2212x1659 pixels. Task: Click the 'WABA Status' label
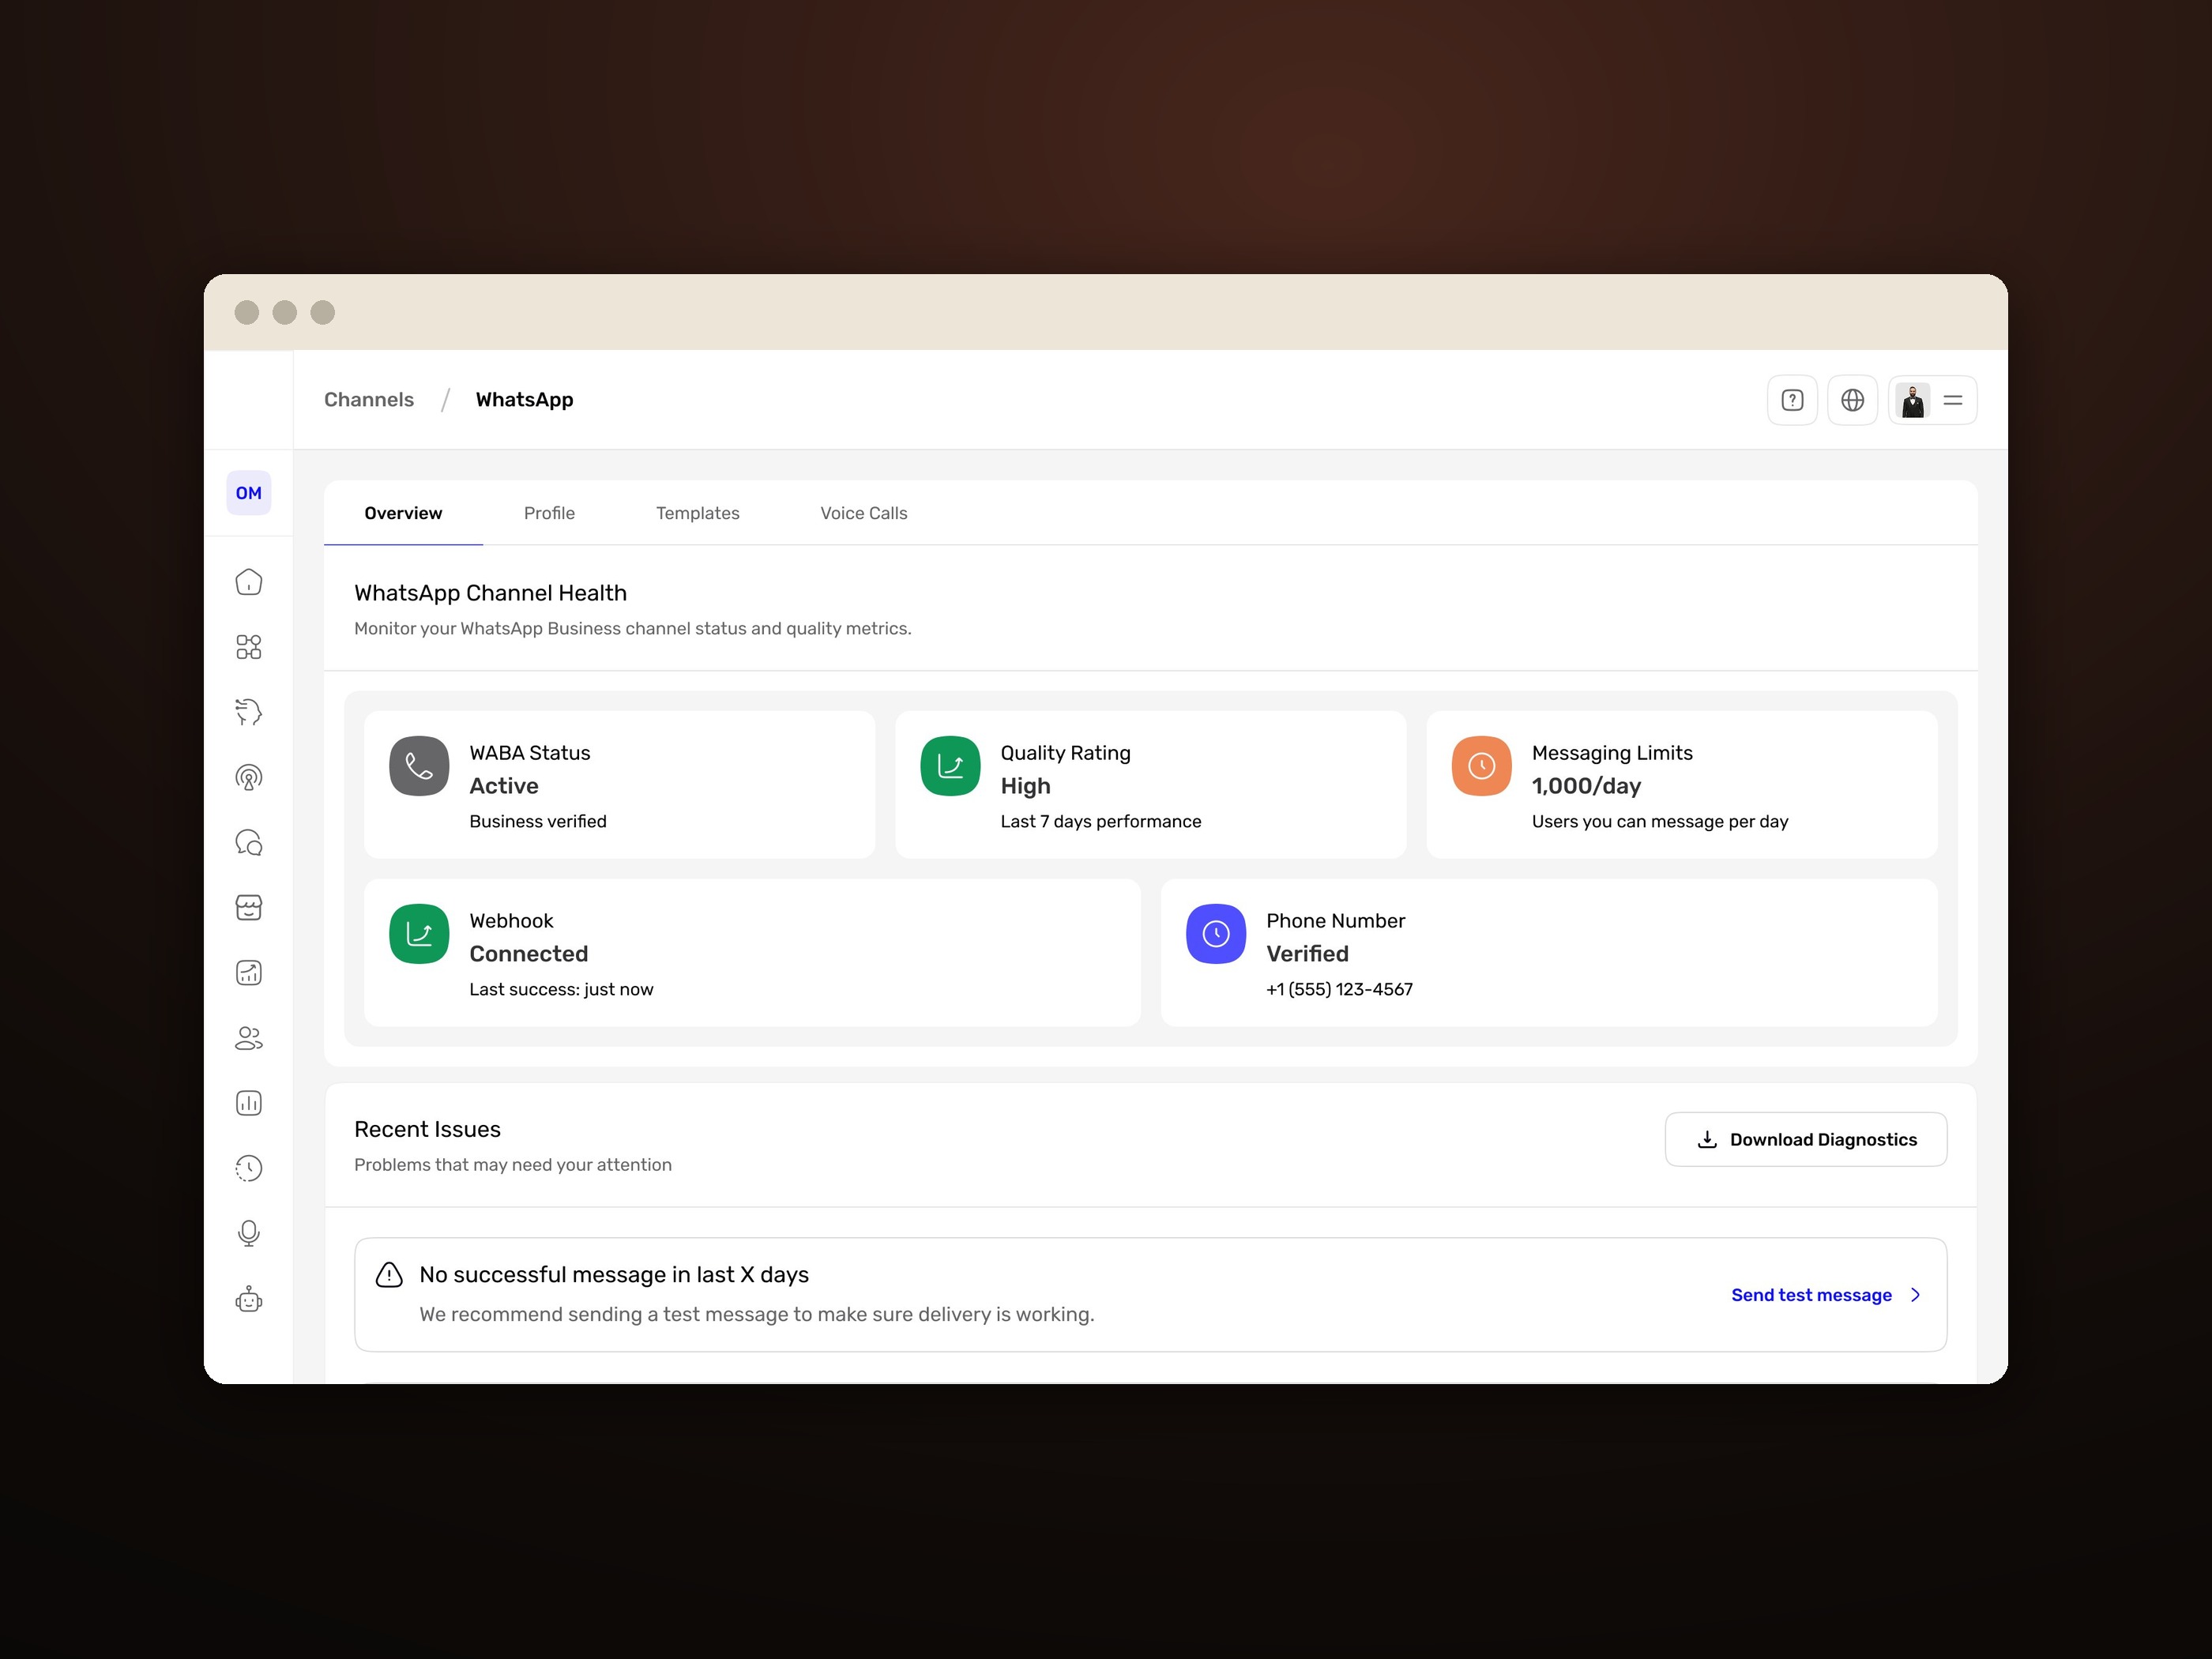tap(530, 753)
